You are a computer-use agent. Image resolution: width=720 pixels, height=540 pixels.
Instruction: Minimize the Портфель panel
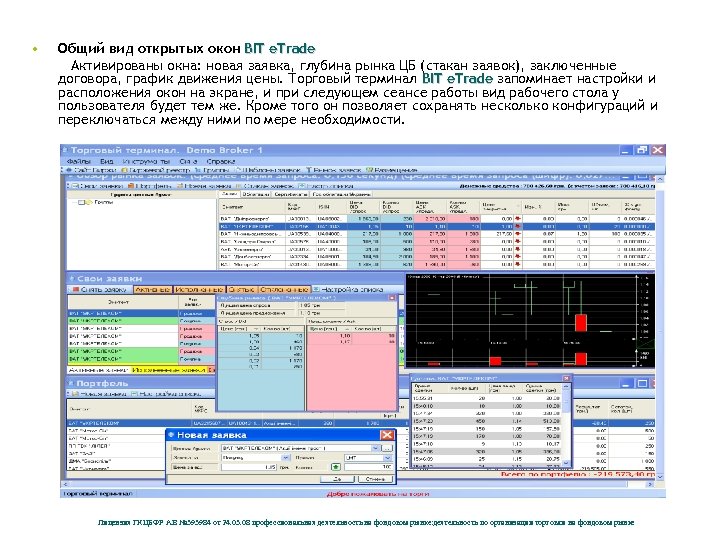[626, 383]
